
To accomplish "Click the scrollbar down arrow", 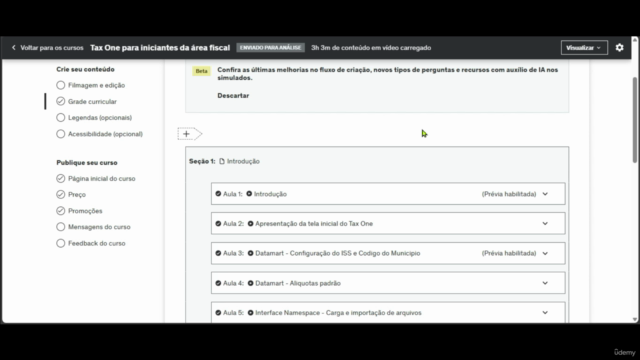I will point(635,319).
